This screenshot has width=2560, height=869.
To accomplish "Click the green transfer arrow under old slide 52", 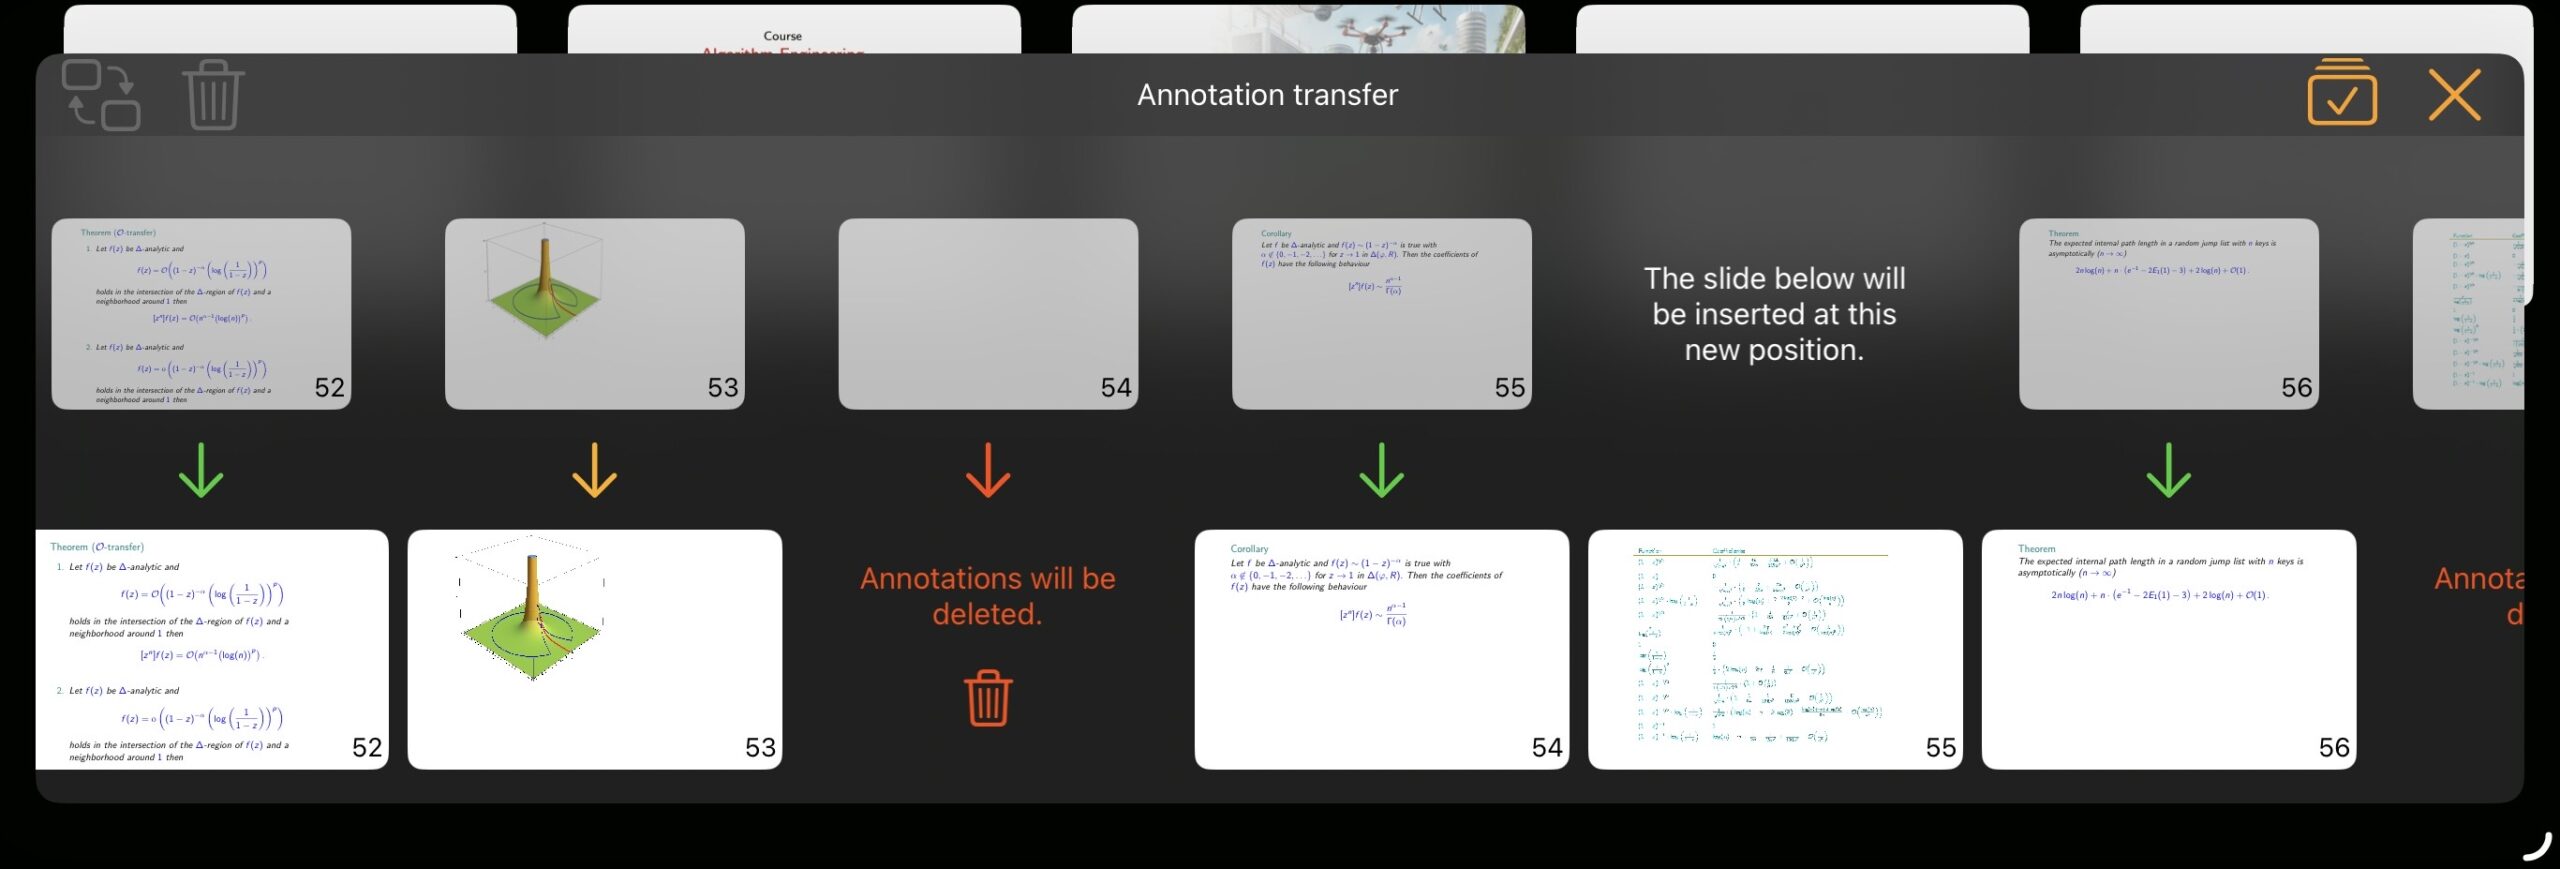I will click(x=201, y=470).
